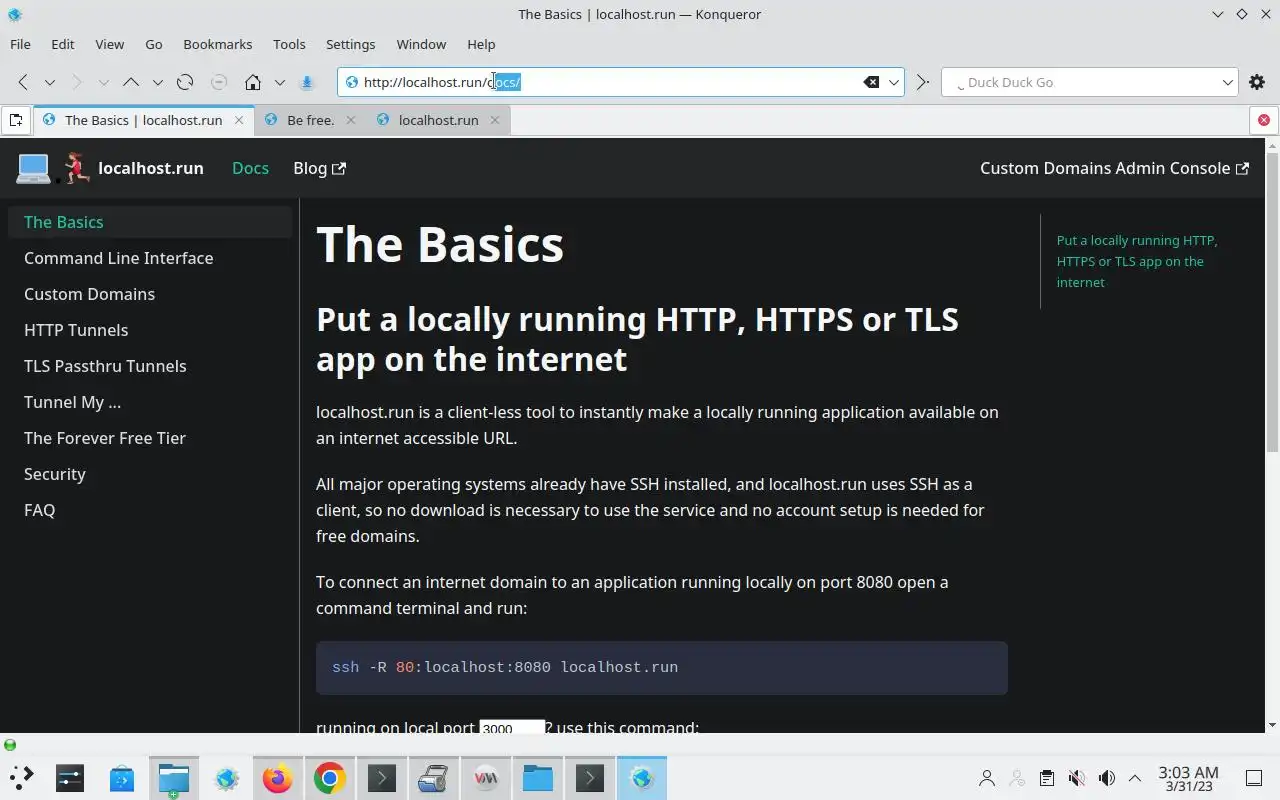The image size is (1280, 800).
Task: Open the search engine suggestions dropdown
Action: [1227, 82]
